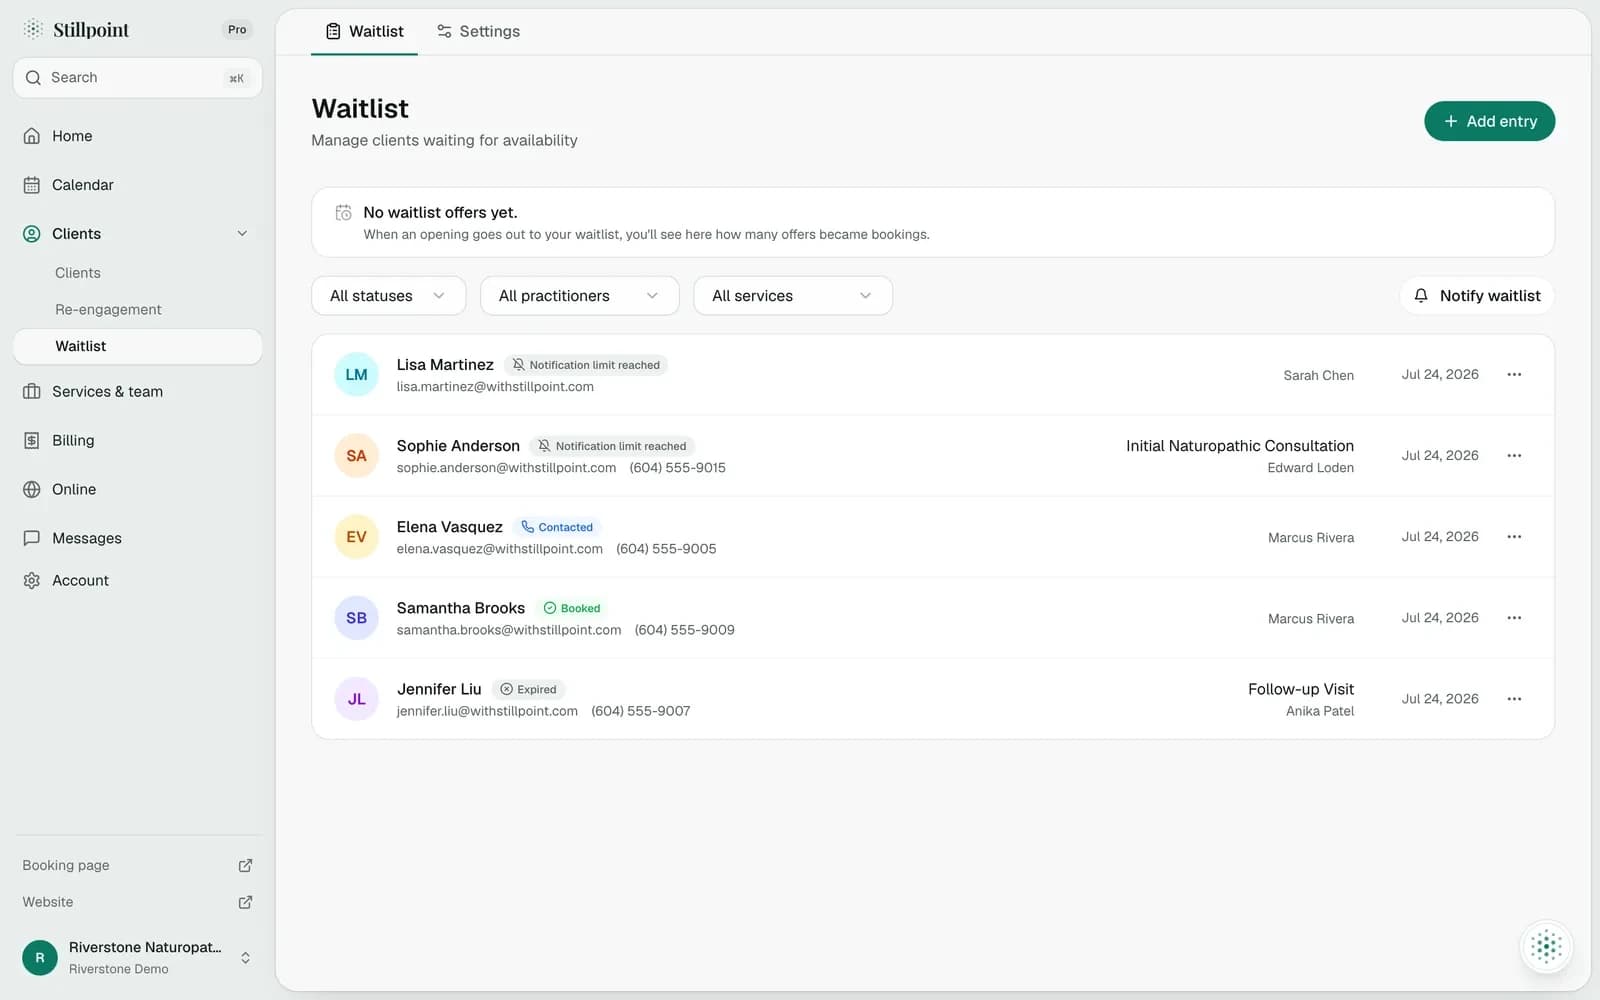Click the Add entry button
The width and height of the screenshot is (1600, 1000).
click(x=1489, y=121)
